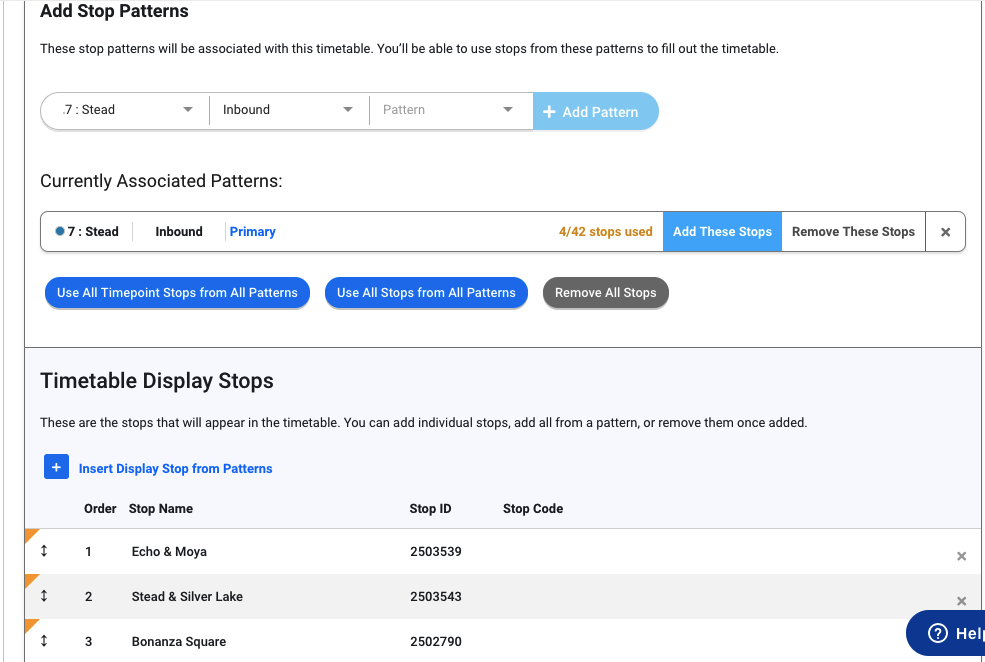Click the blue route dot beside 7 : Stead
985x662 pixels.
click(x=60, y=231)
